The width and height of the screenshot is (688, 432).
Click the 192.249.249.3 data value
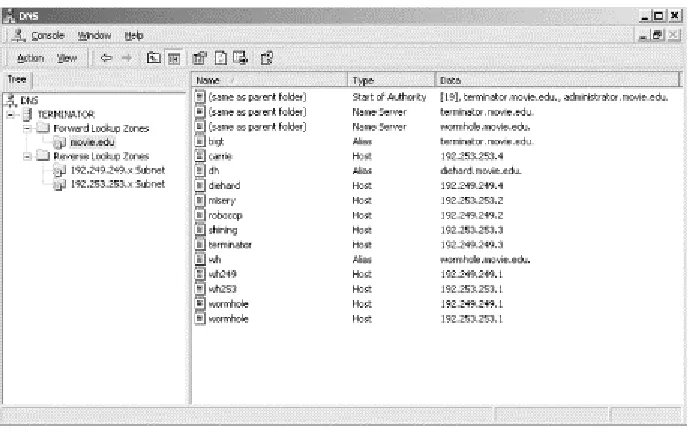pyautogui.click(x=472, y=245)
